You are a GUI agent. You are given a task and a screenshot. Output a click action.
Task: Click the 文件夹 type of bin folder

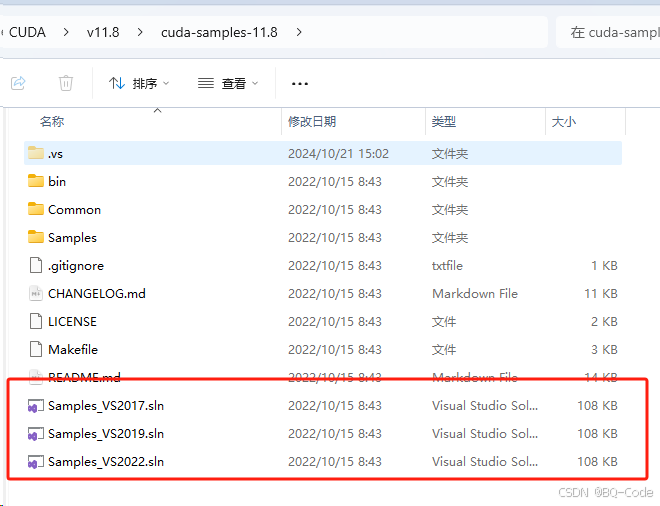(x=450, y=181)
